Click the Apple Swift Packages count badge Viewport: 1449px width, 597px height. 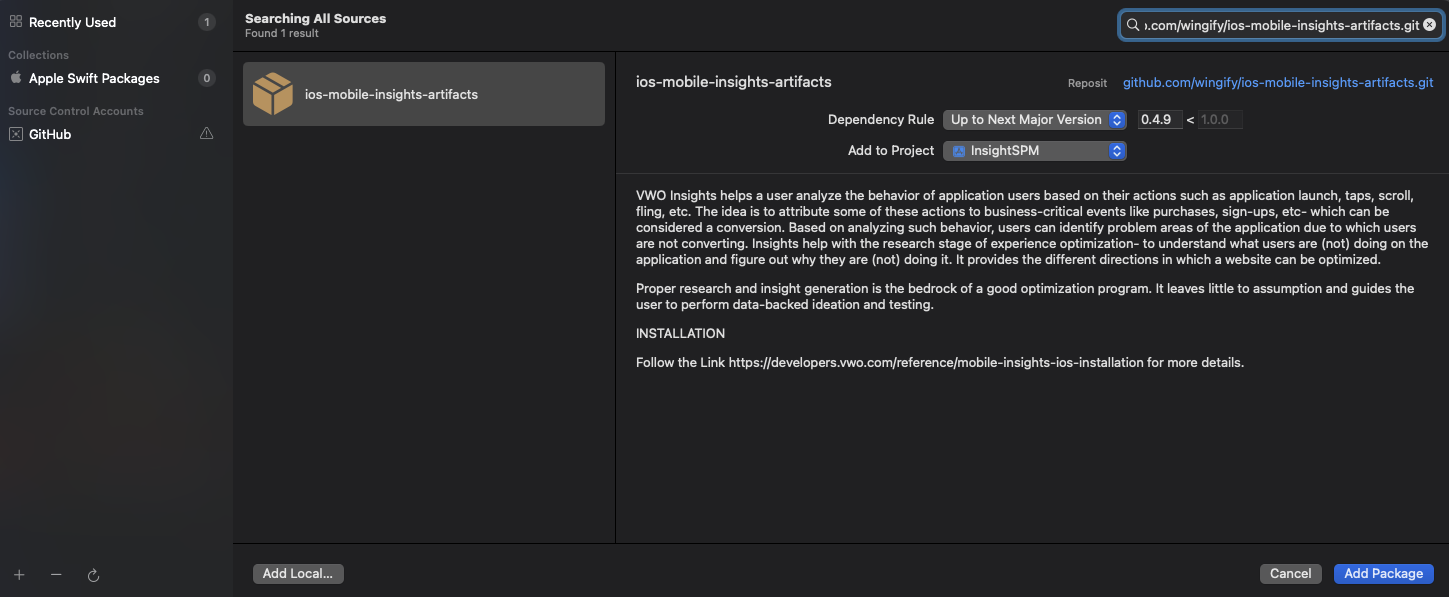[207, 78]
